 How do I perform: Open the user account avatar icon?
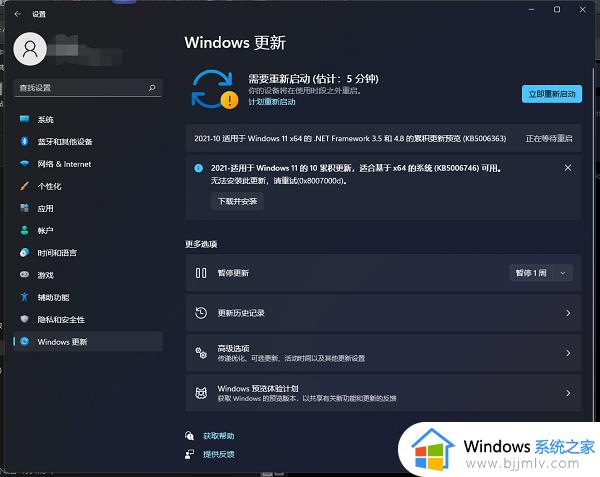(30, 49)
